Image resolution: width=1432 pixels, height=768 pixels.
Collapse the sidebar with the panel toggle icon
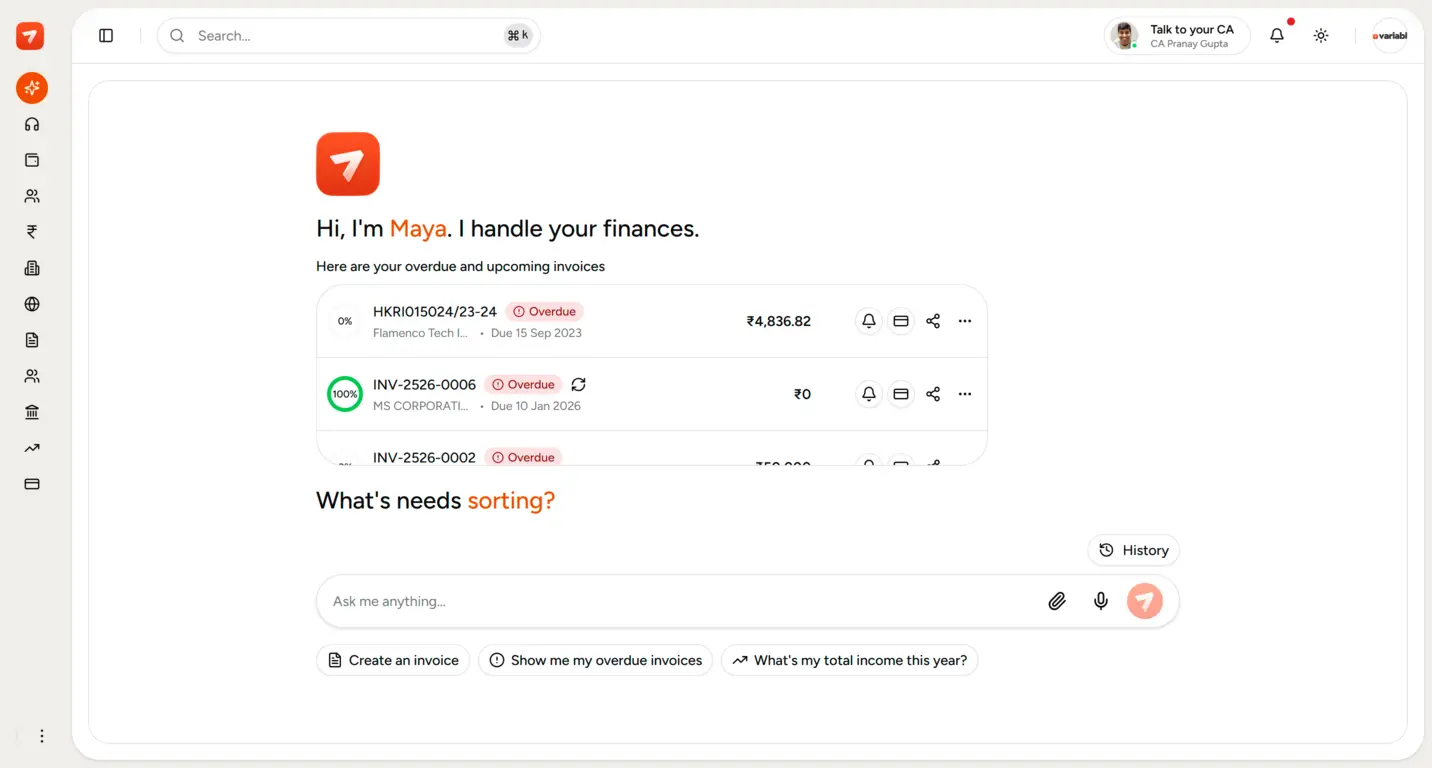[x=106, y=36]
